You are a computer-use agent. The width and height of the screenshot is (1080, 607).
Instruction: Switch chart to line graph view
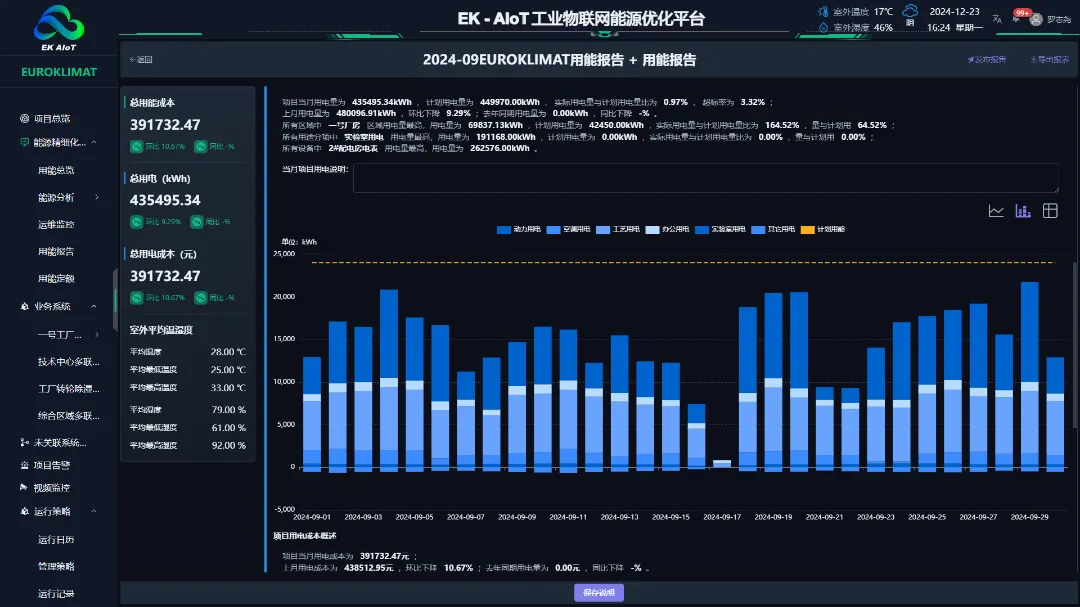996,210
